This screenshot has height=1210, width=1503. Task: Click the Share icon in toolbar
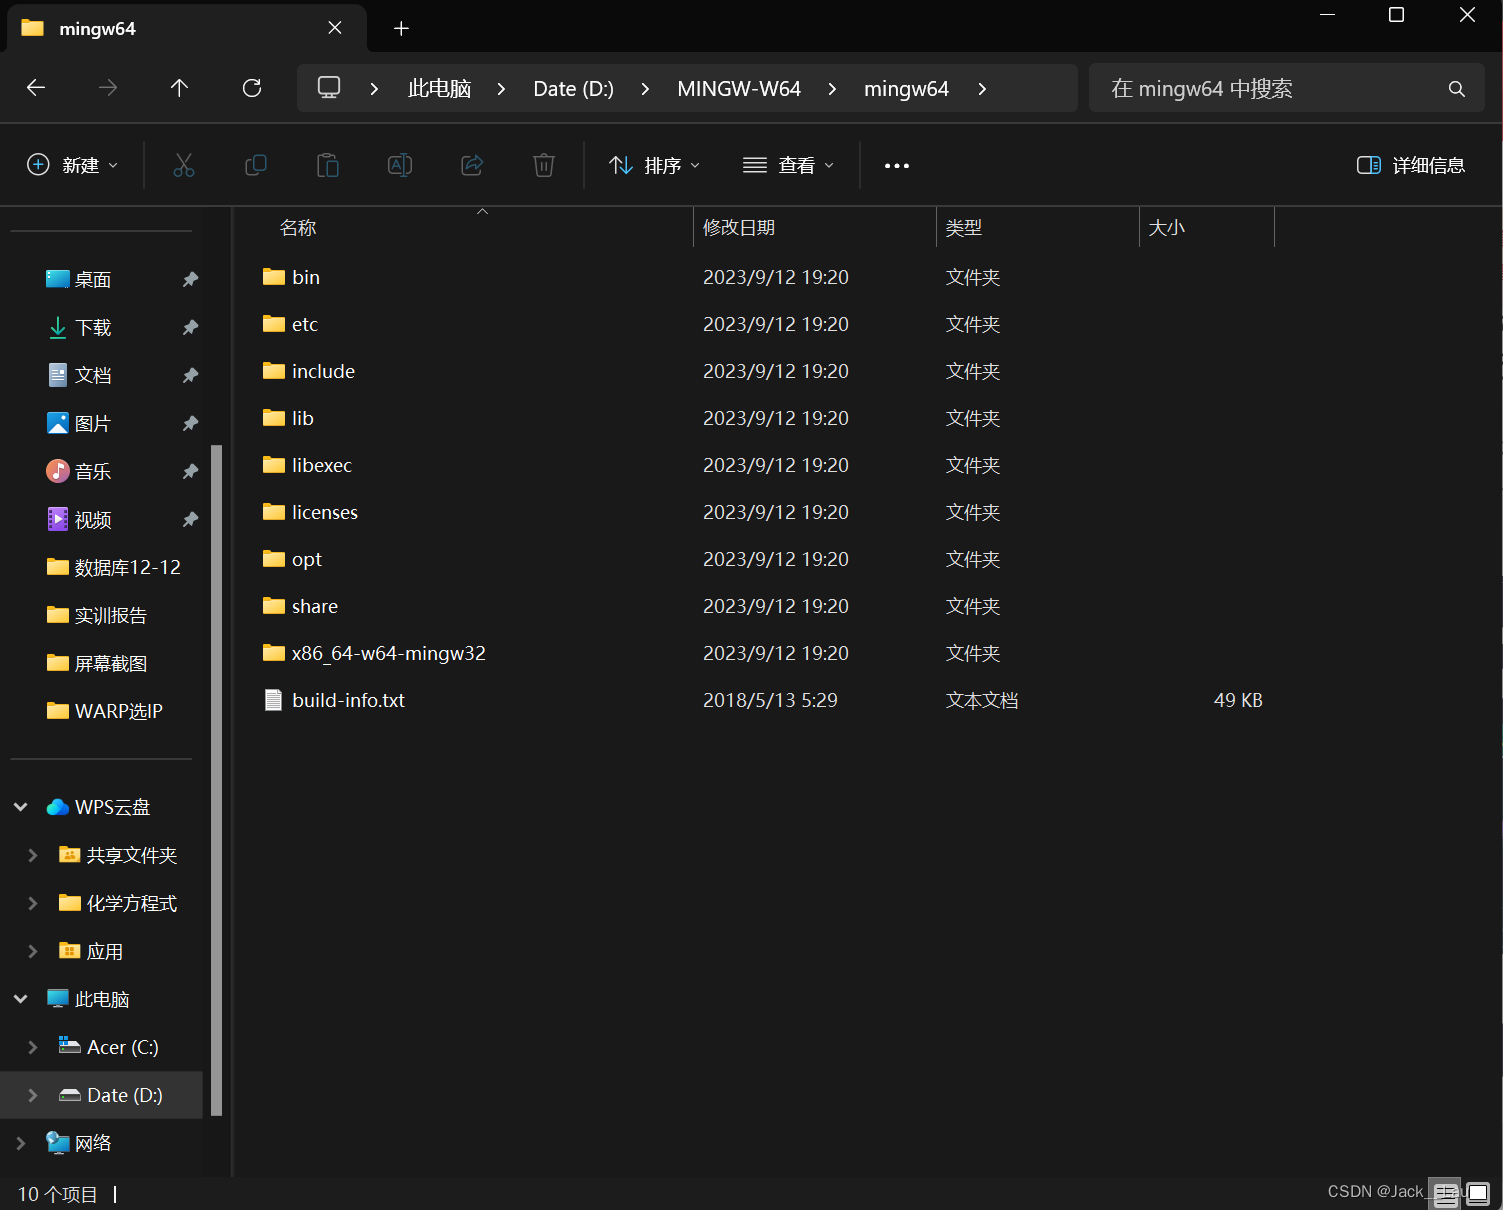[472, 165]
